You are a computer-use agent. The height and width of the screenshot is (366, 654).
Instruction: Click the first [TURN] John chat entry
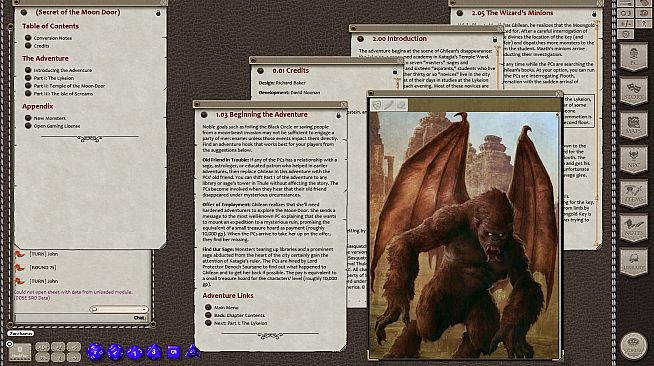coord(43,254)
